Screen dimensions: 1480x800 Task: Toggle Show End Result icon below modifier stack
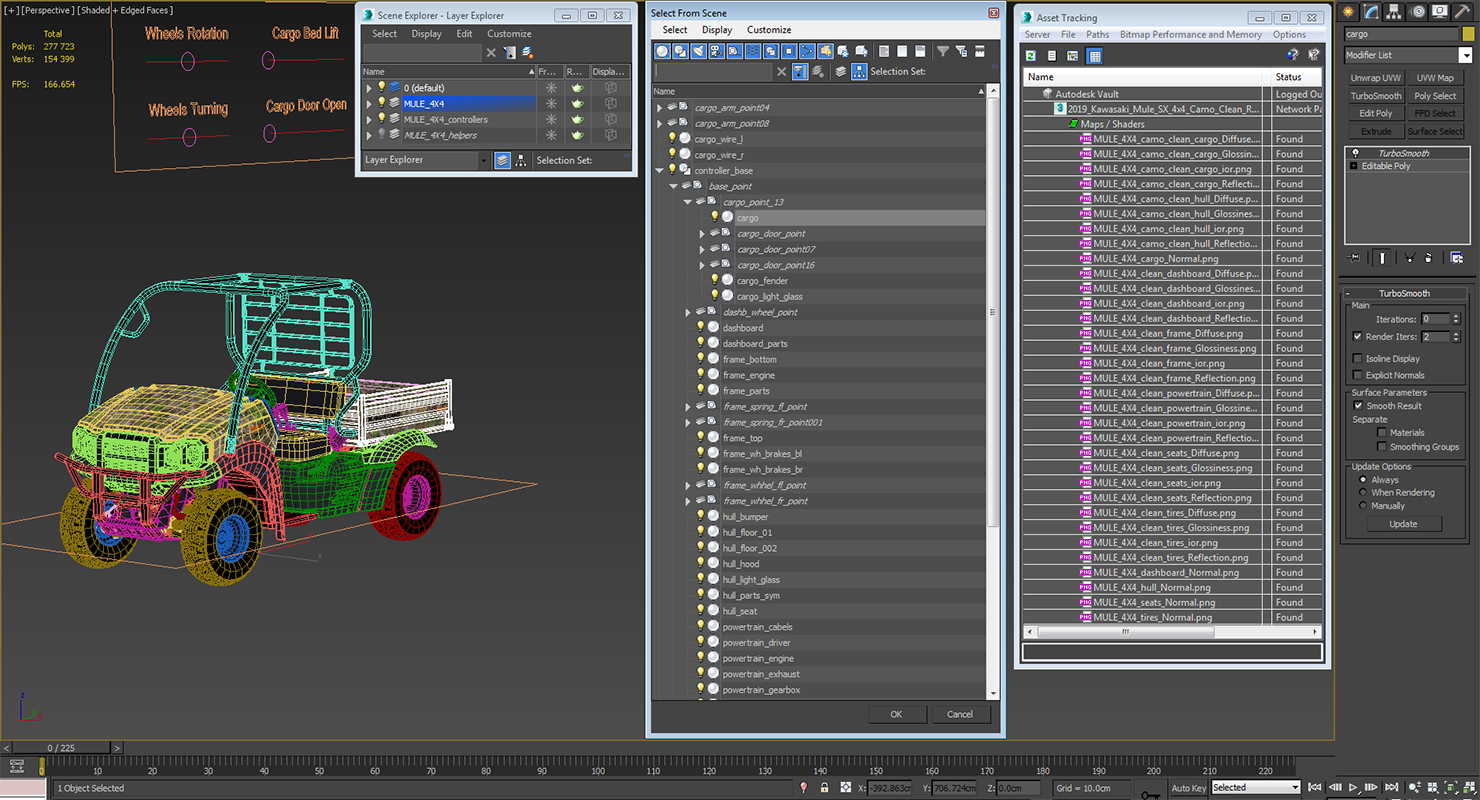[1382, 257]
